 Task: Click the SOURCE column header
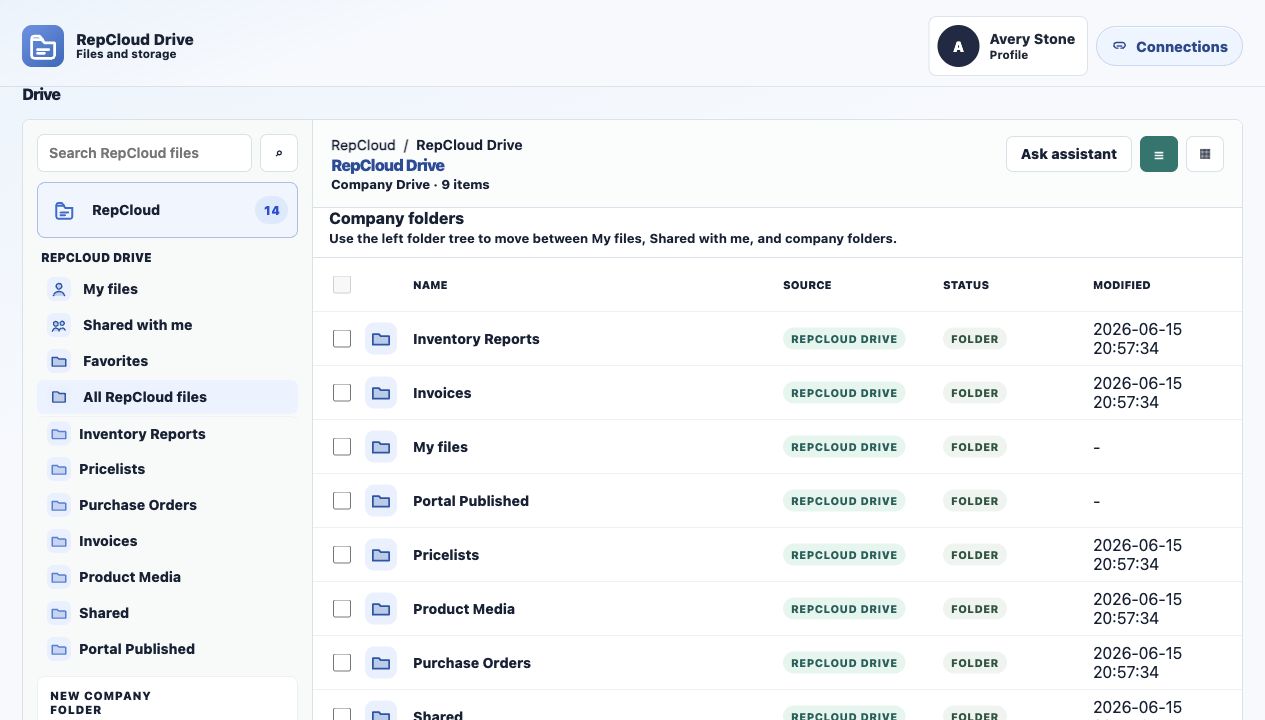click(x=807, y=285)
